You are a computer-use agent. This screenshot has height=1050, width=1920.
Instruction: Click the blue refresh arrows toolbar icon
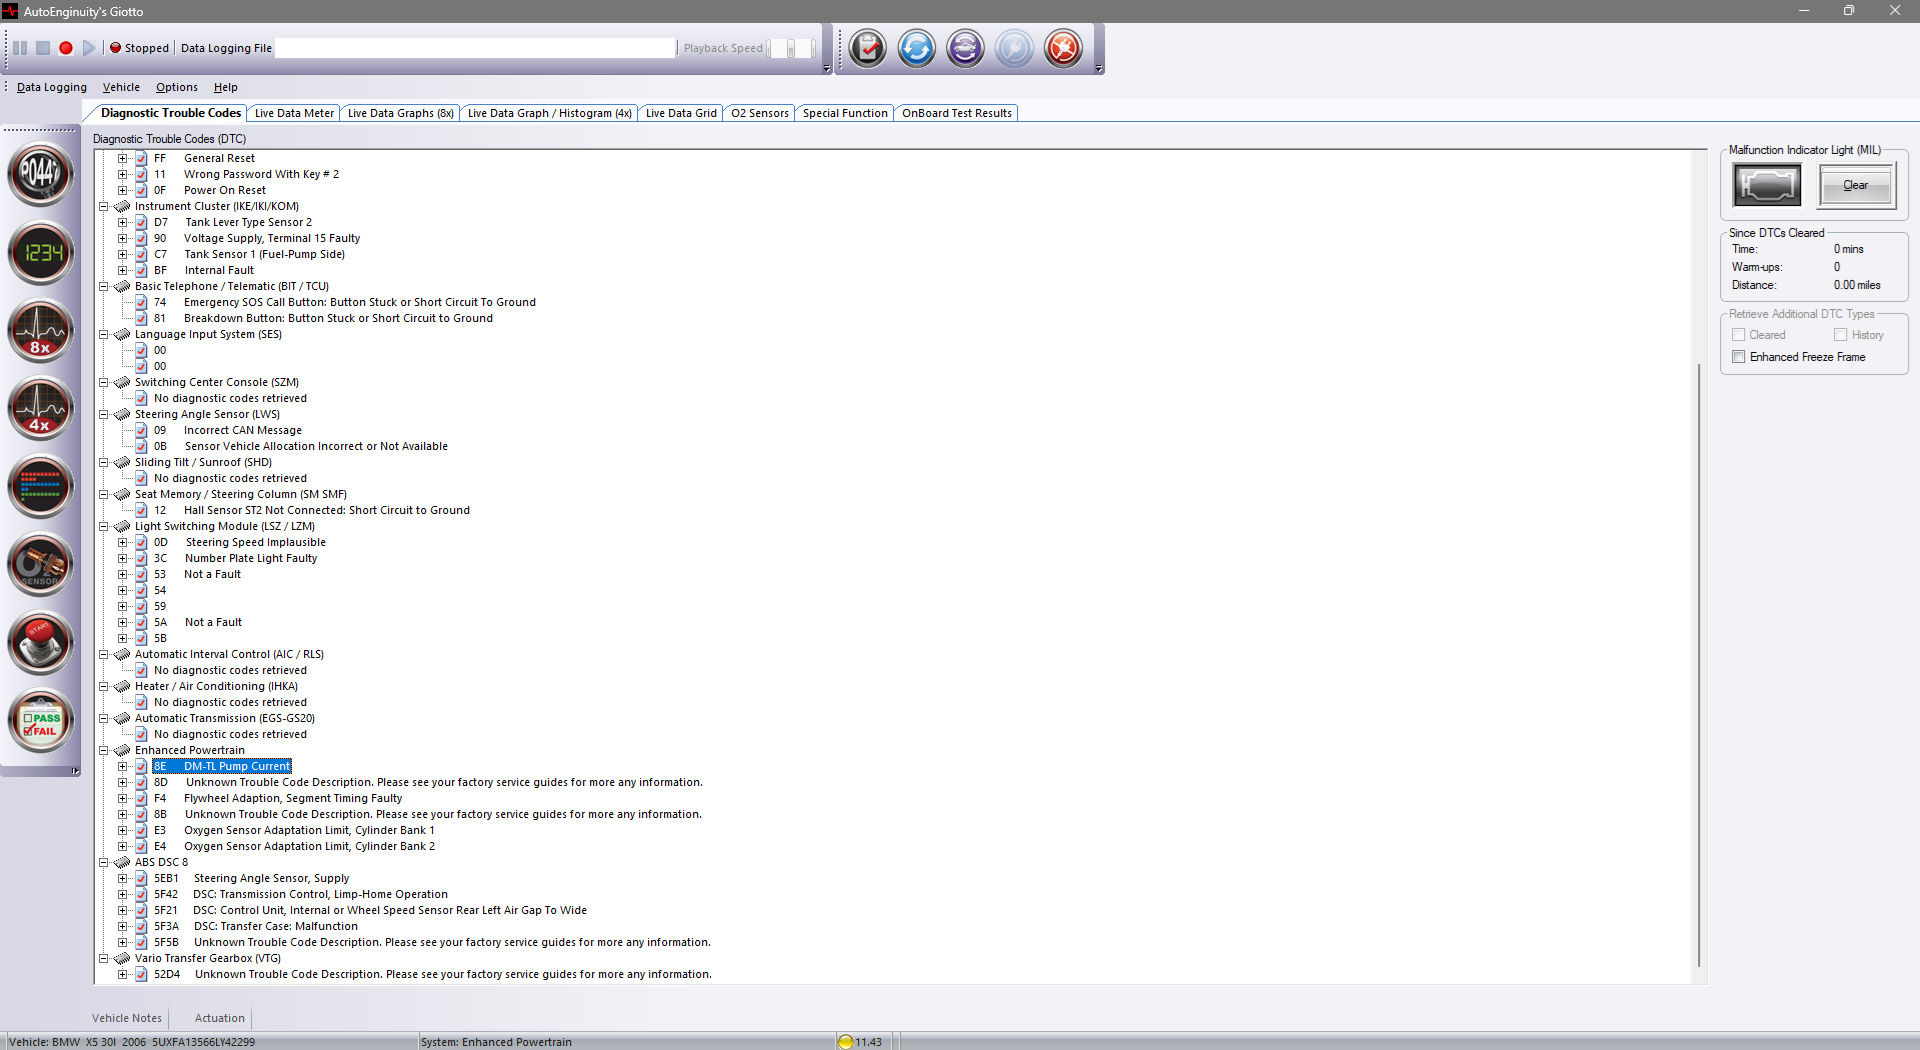click(x=917, y=48)
